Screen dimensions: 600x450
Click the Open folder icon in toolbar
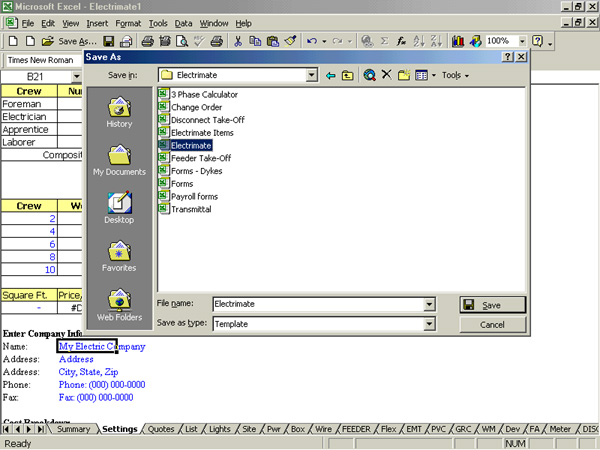pos(47,41)
